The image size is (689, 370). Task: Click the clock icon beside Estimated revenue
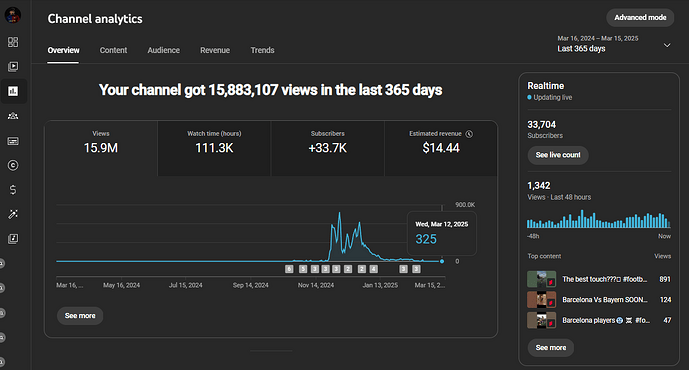pos(469,134)
